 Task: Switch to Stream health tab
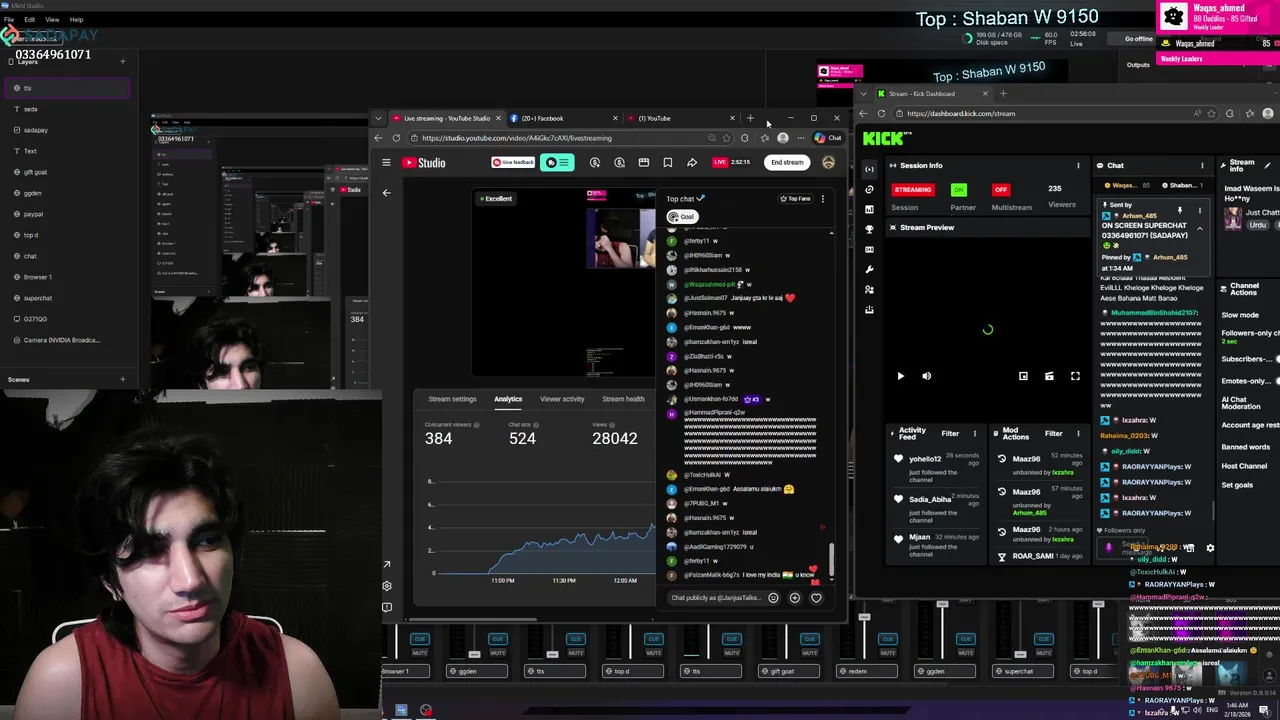pos(623,399)
